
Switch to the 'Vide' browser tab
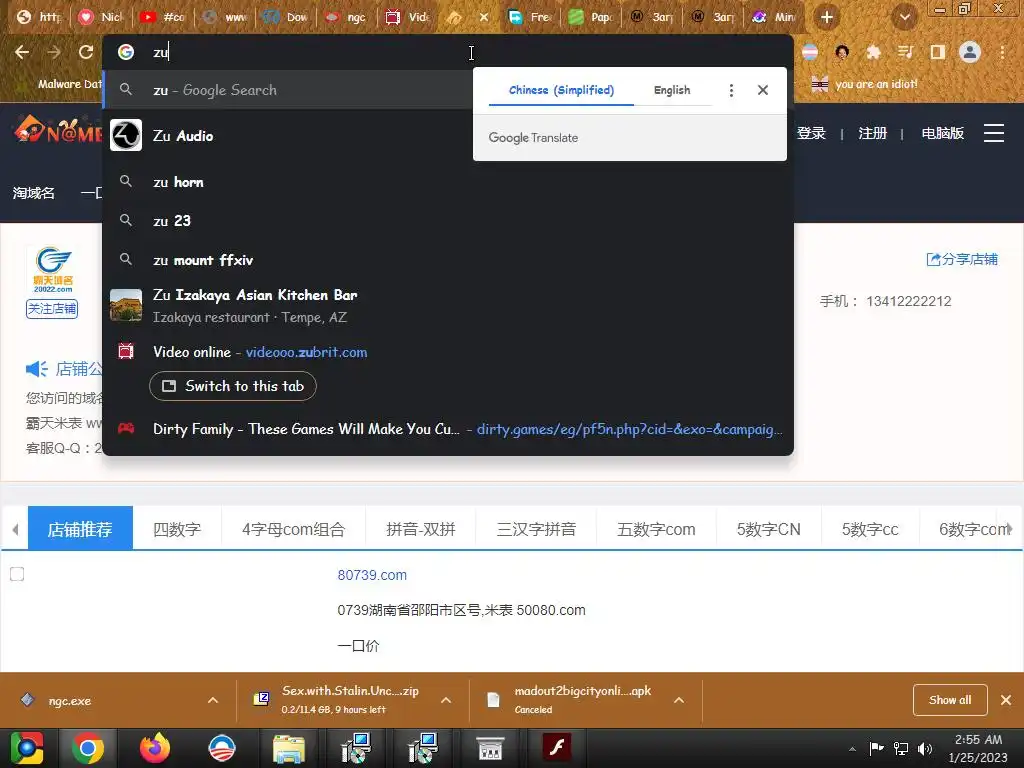pos(407,17)
